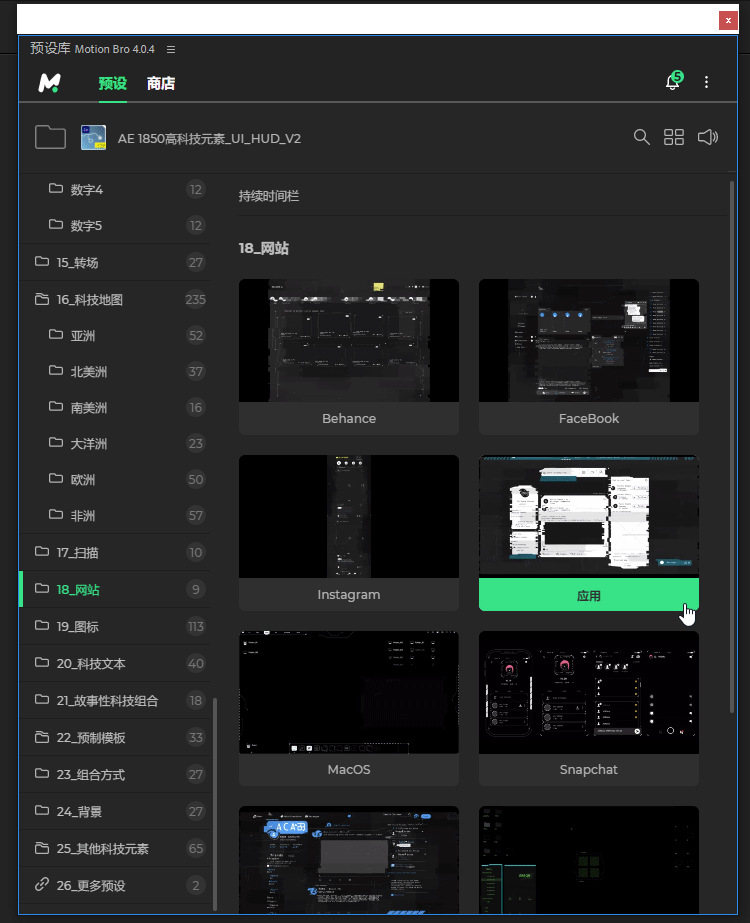750x923 pixels.
Task: Select the FaceBook preset thumbnail
Action: 589,340
